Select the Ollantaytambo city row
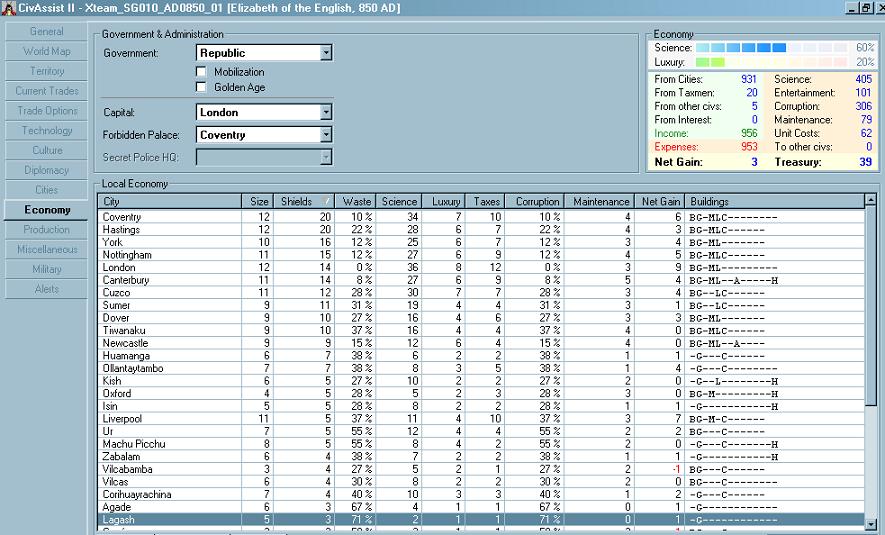This screenshot has height=535, width=885. pyautogui.click(x=481, y=368)
